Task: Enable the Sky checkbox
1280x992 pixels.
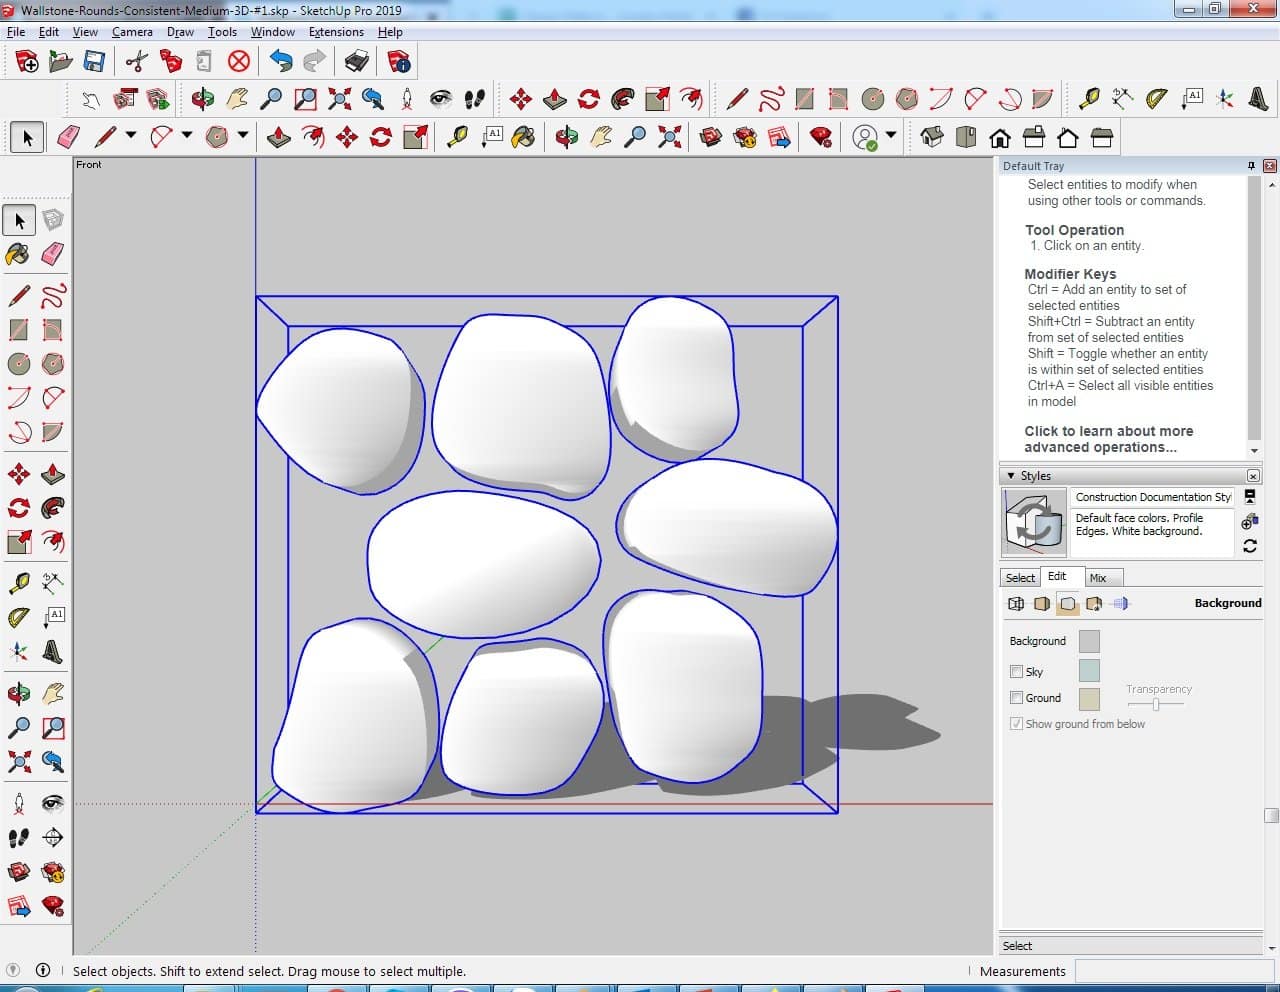Action: tap(1016, 672)
